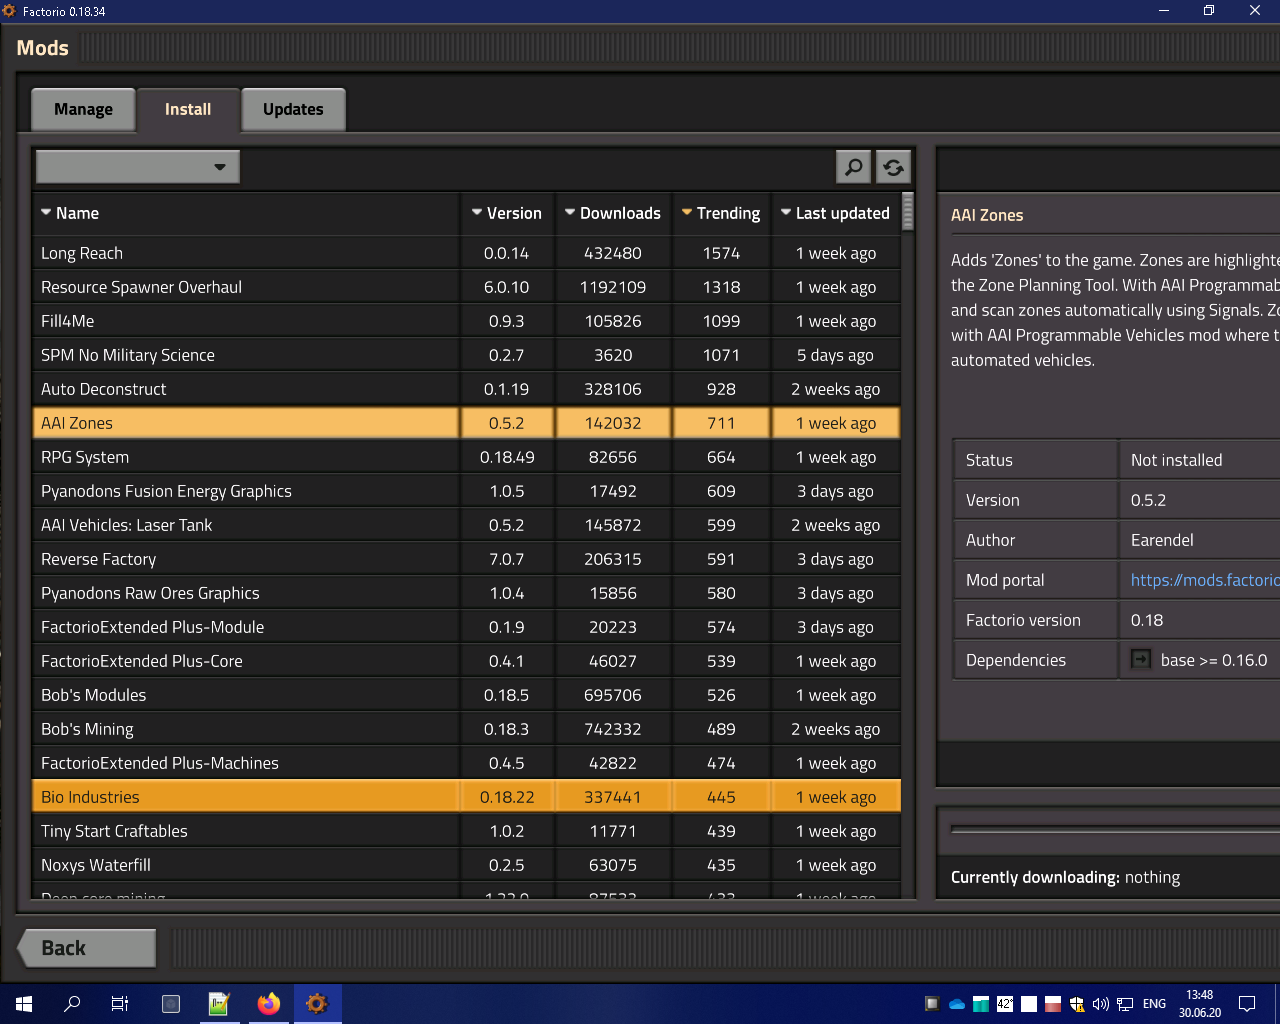This screenshot has width=1280, height=1024.
Task: Select the Fill4Me mod
Action: (467, 321)
